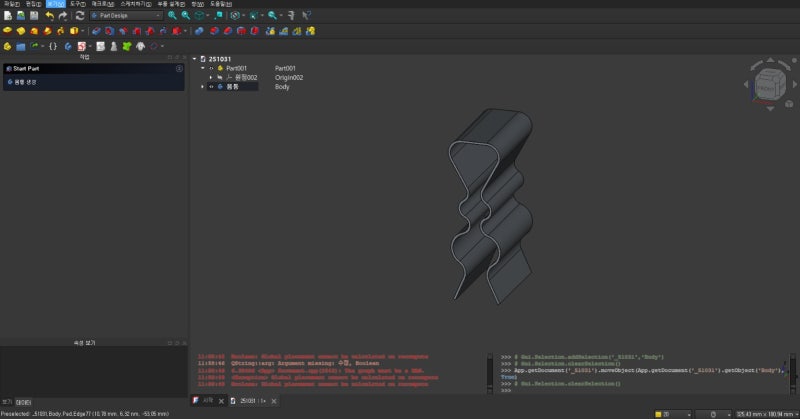
Task: Open the 파일 (File) menu
Action: pos(11,4)
